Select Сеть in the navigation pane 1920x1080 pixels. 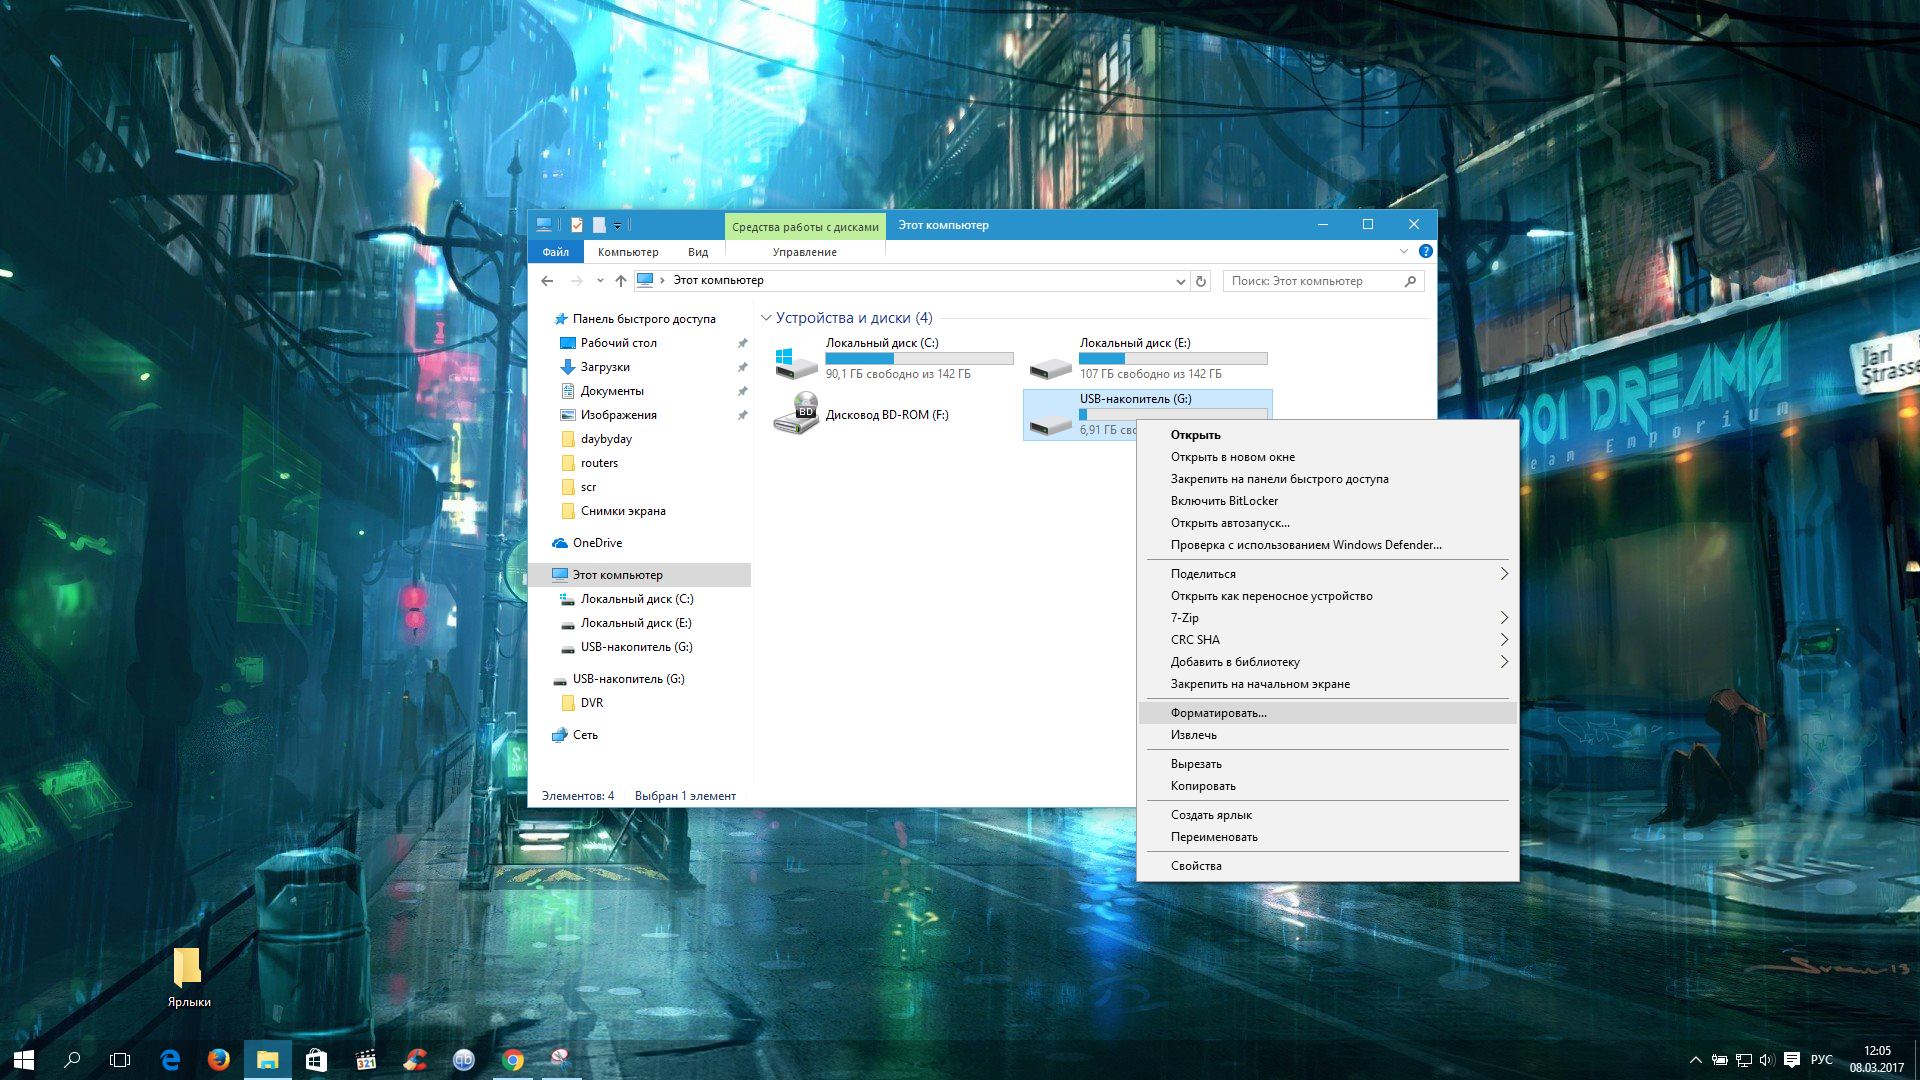(585, 735)
